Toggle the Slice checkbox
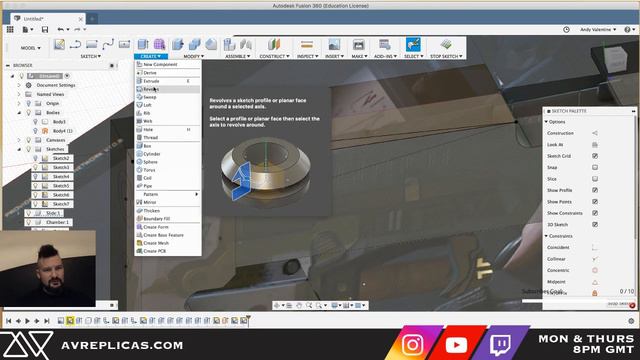Image resolution: width=640 pixels, height=360 pixels. point(595,179)
